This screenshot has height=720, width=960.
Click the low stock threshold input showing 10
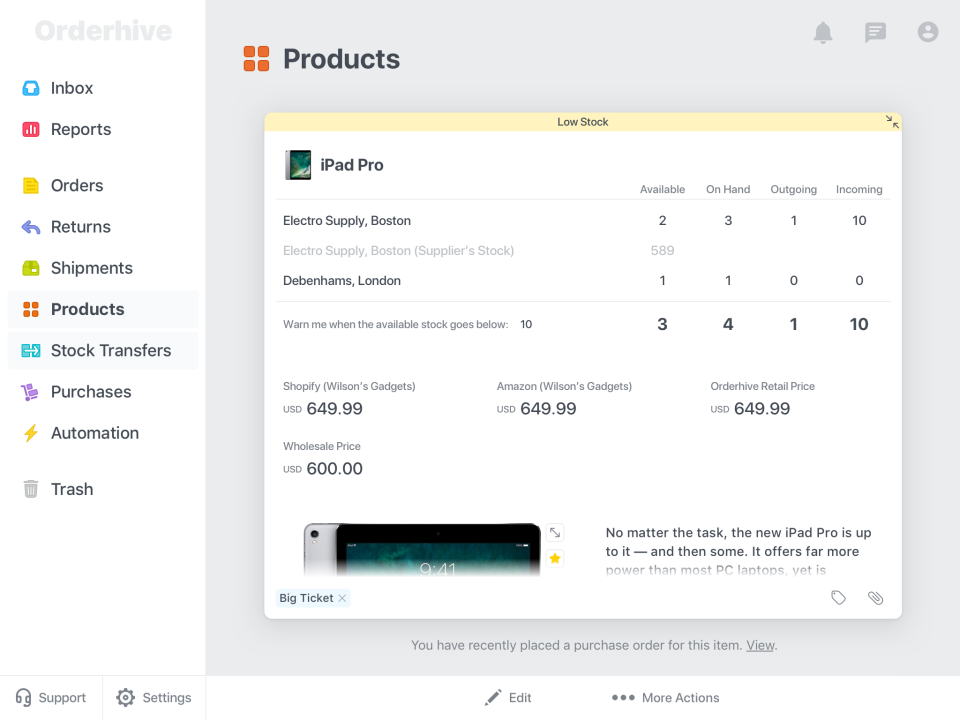click(525, 324)
